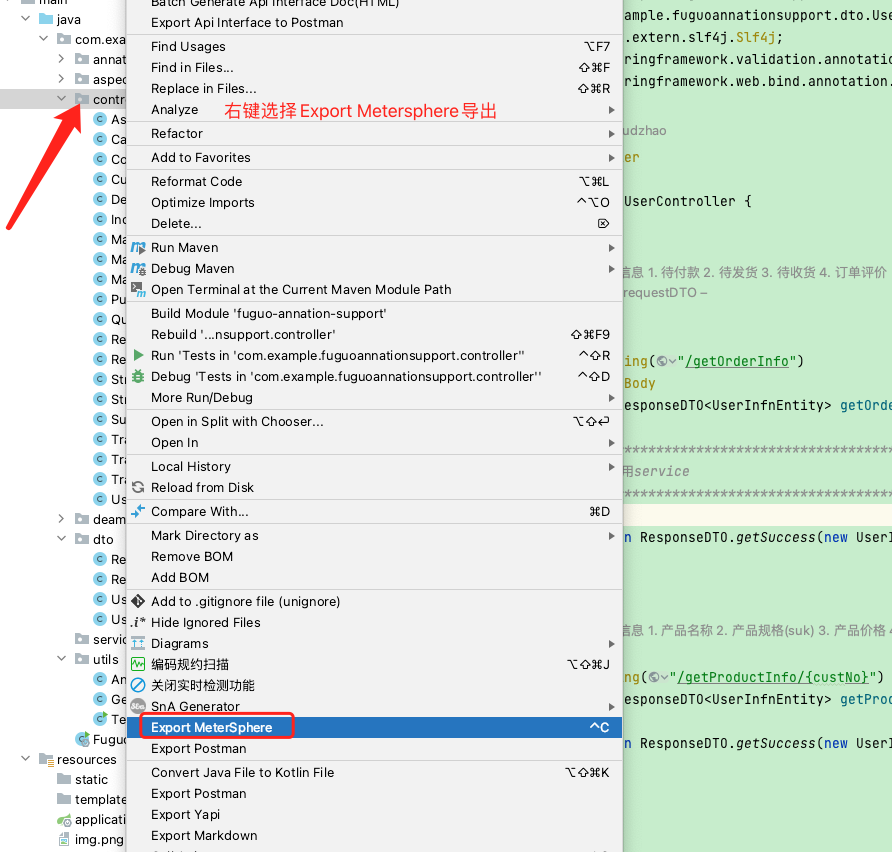Select Delete... in context menu
The height and width of the screenshot is (852, 892).
pos(374,224)
